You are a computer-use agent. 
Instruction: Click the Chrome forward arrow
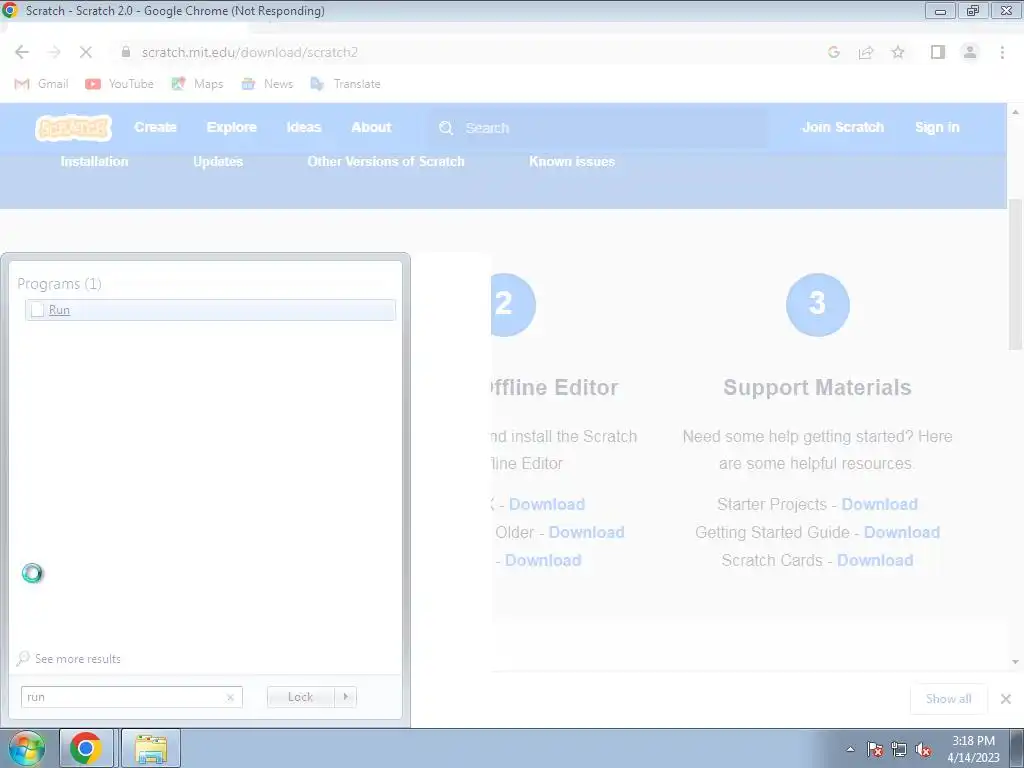coord(54,52)
